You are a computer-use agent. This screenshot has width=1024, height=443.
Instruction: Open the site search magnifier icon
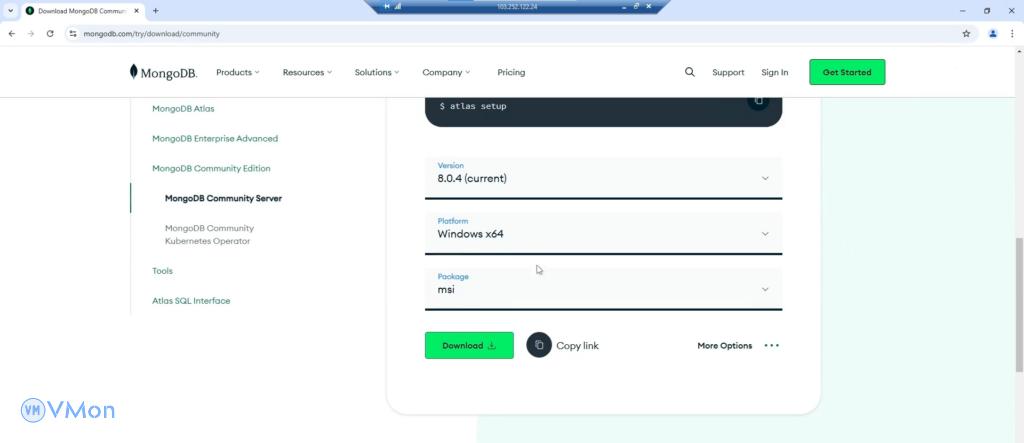689,72
